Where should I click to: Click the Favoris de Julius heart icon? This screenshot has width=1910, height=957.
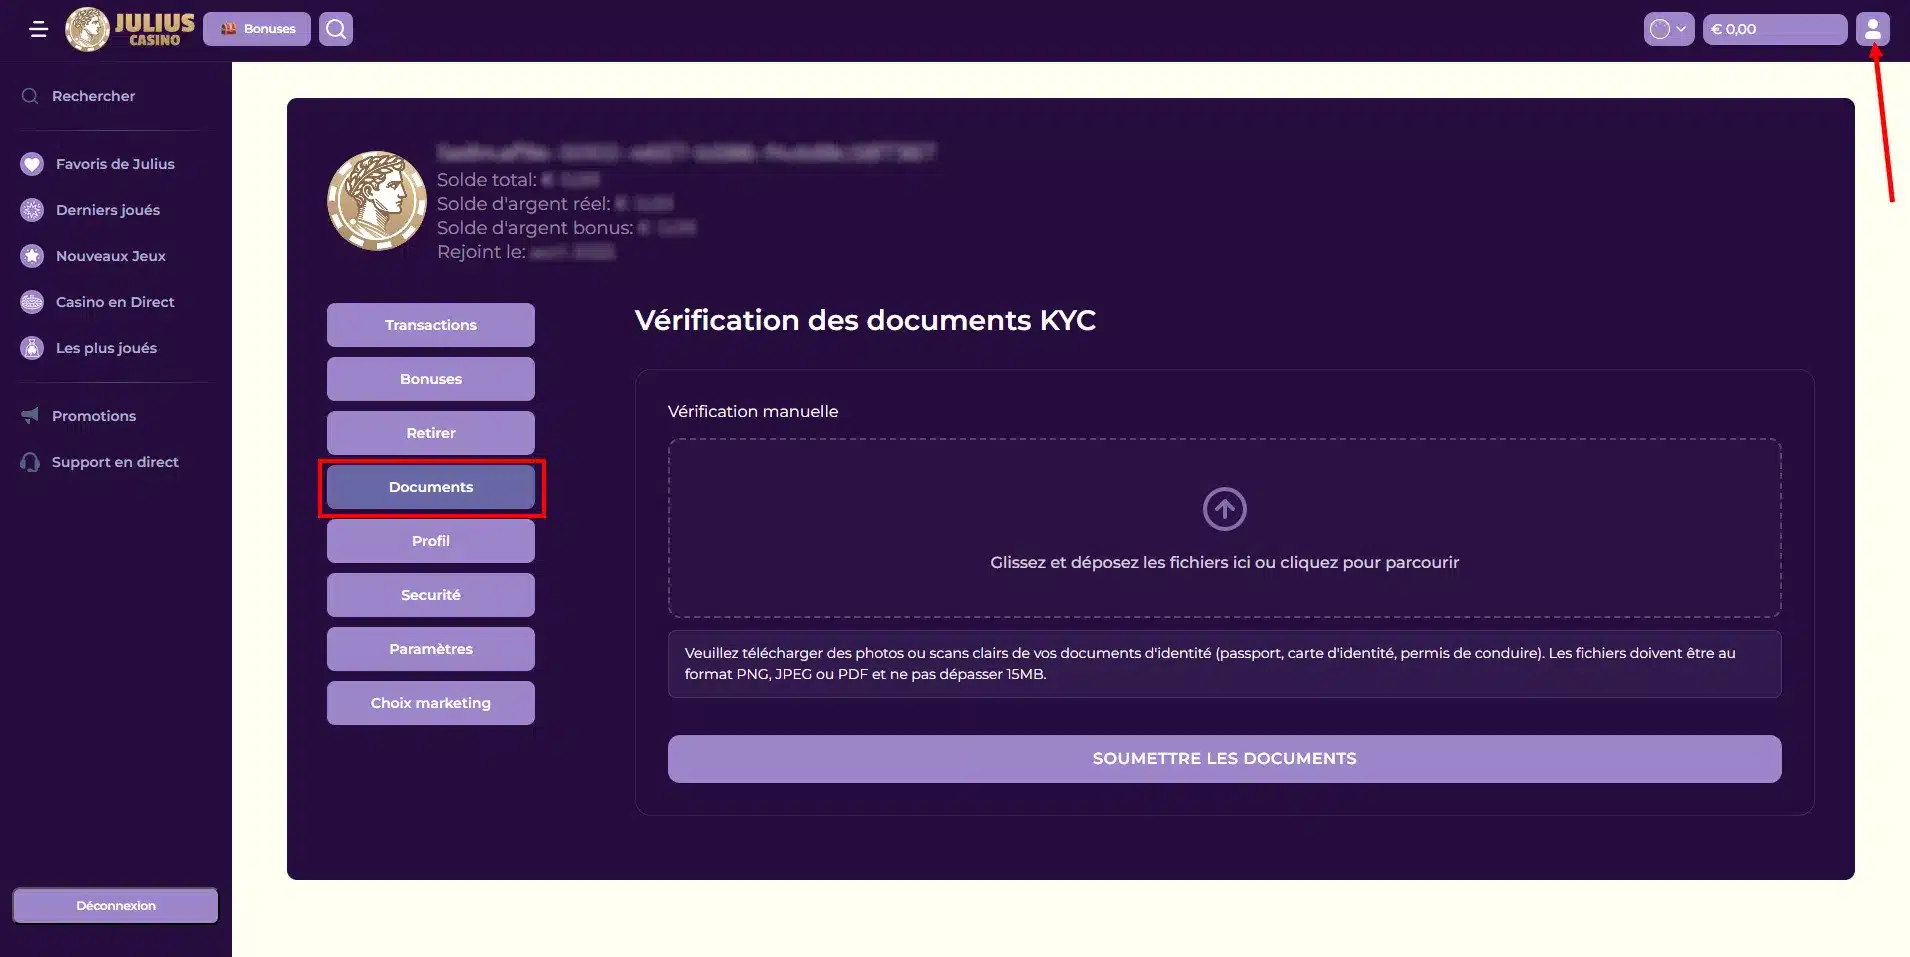pyautogui.click(x=31, y=163)
